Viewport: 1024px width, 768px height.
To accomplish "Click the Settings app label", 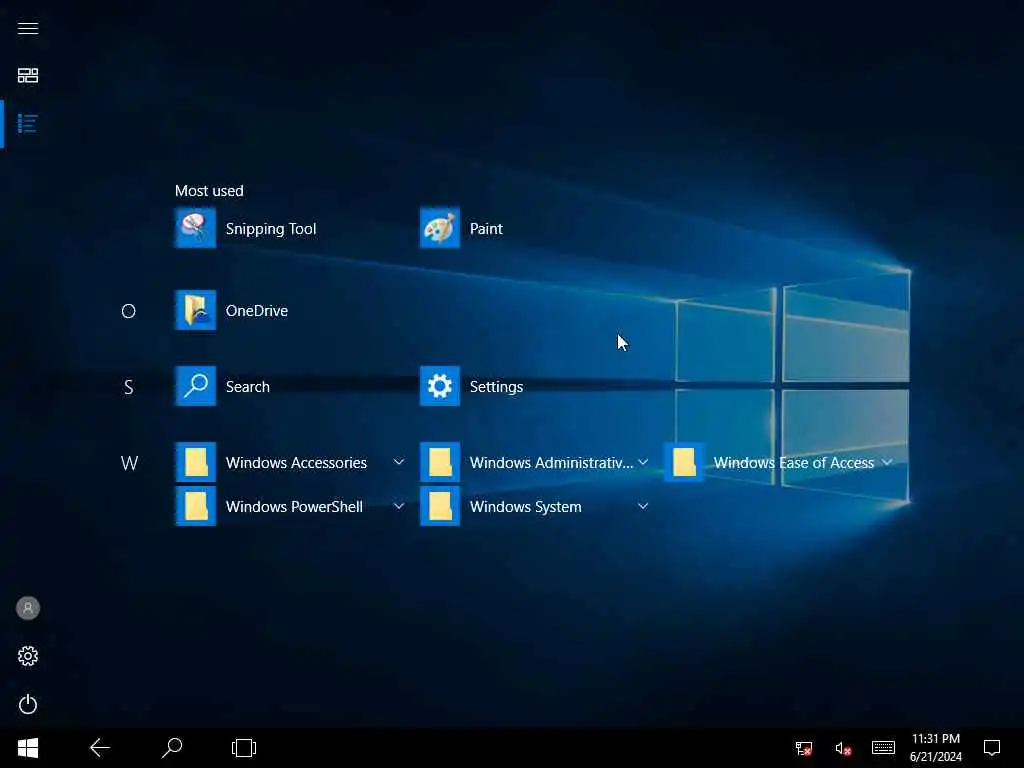I will (x=496, y=387).
